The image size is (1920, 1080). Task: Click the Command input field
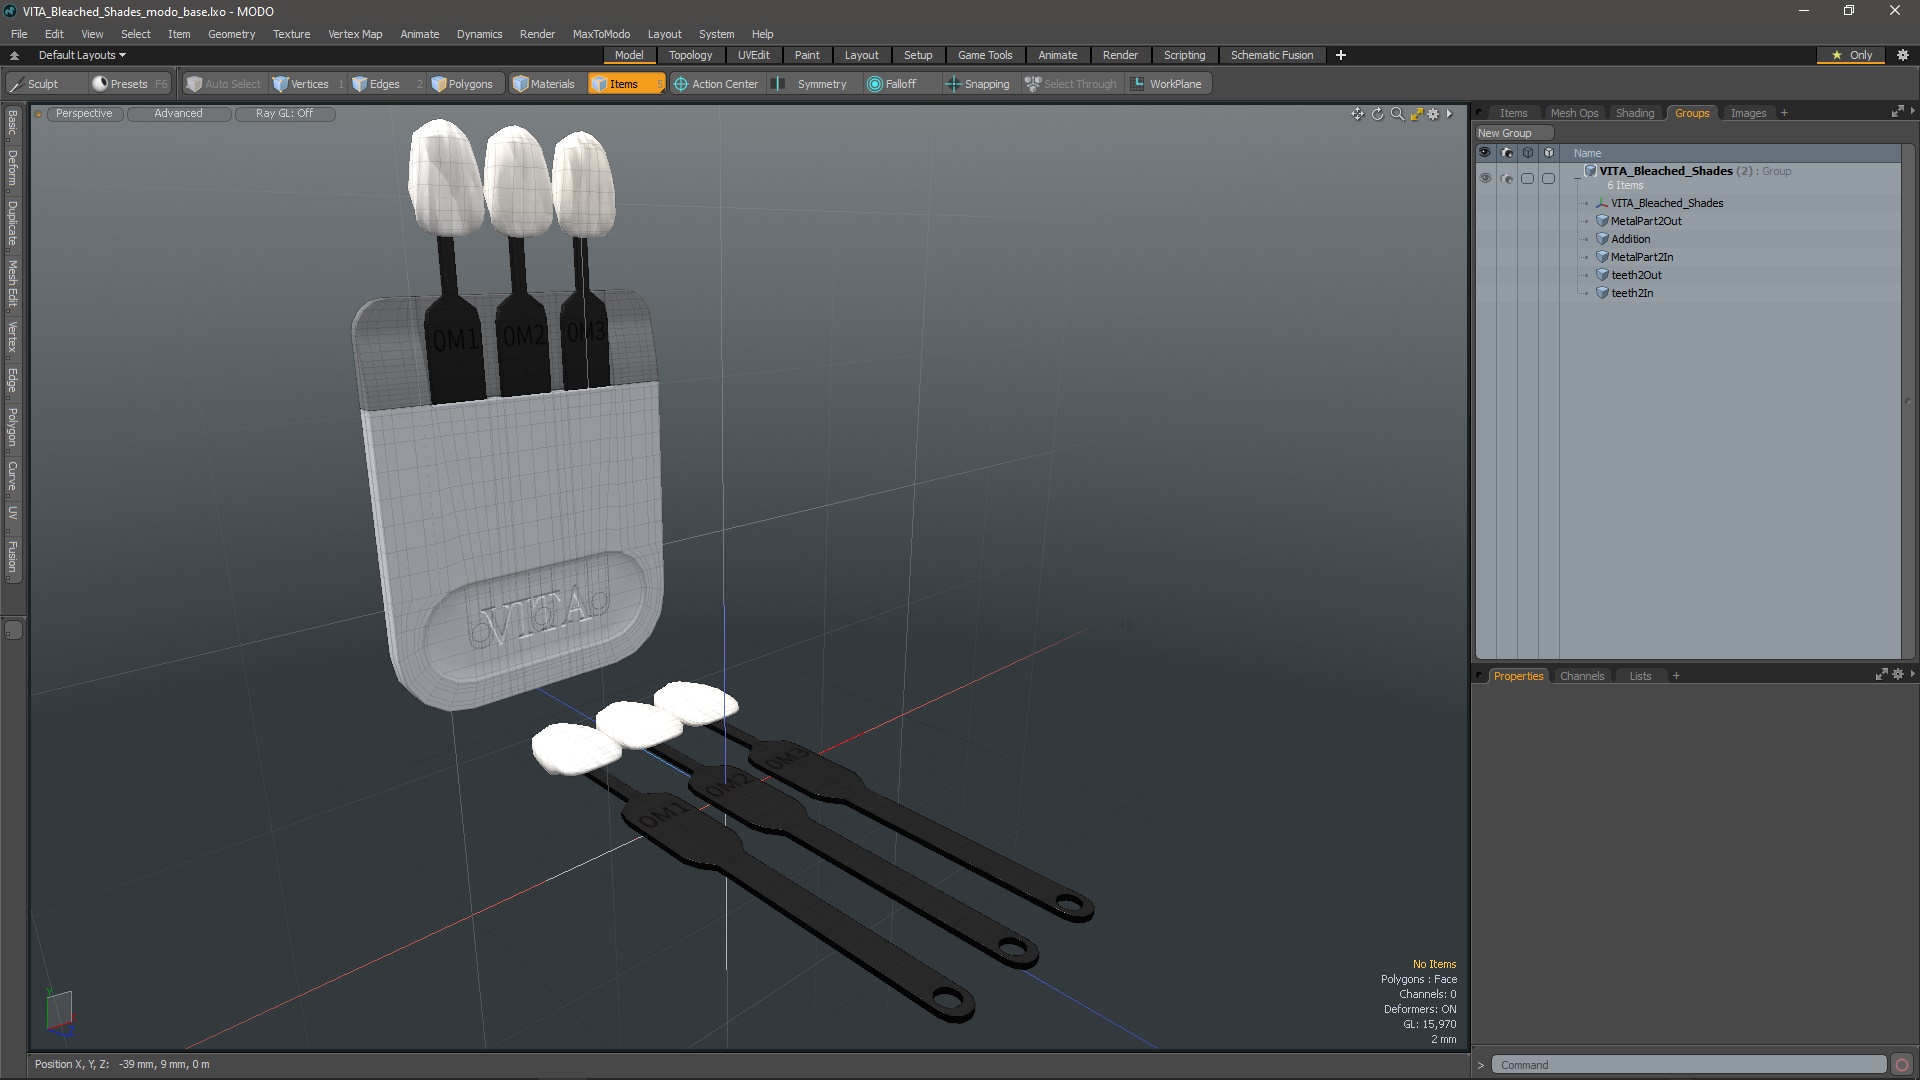(x=1688, y=1065)
